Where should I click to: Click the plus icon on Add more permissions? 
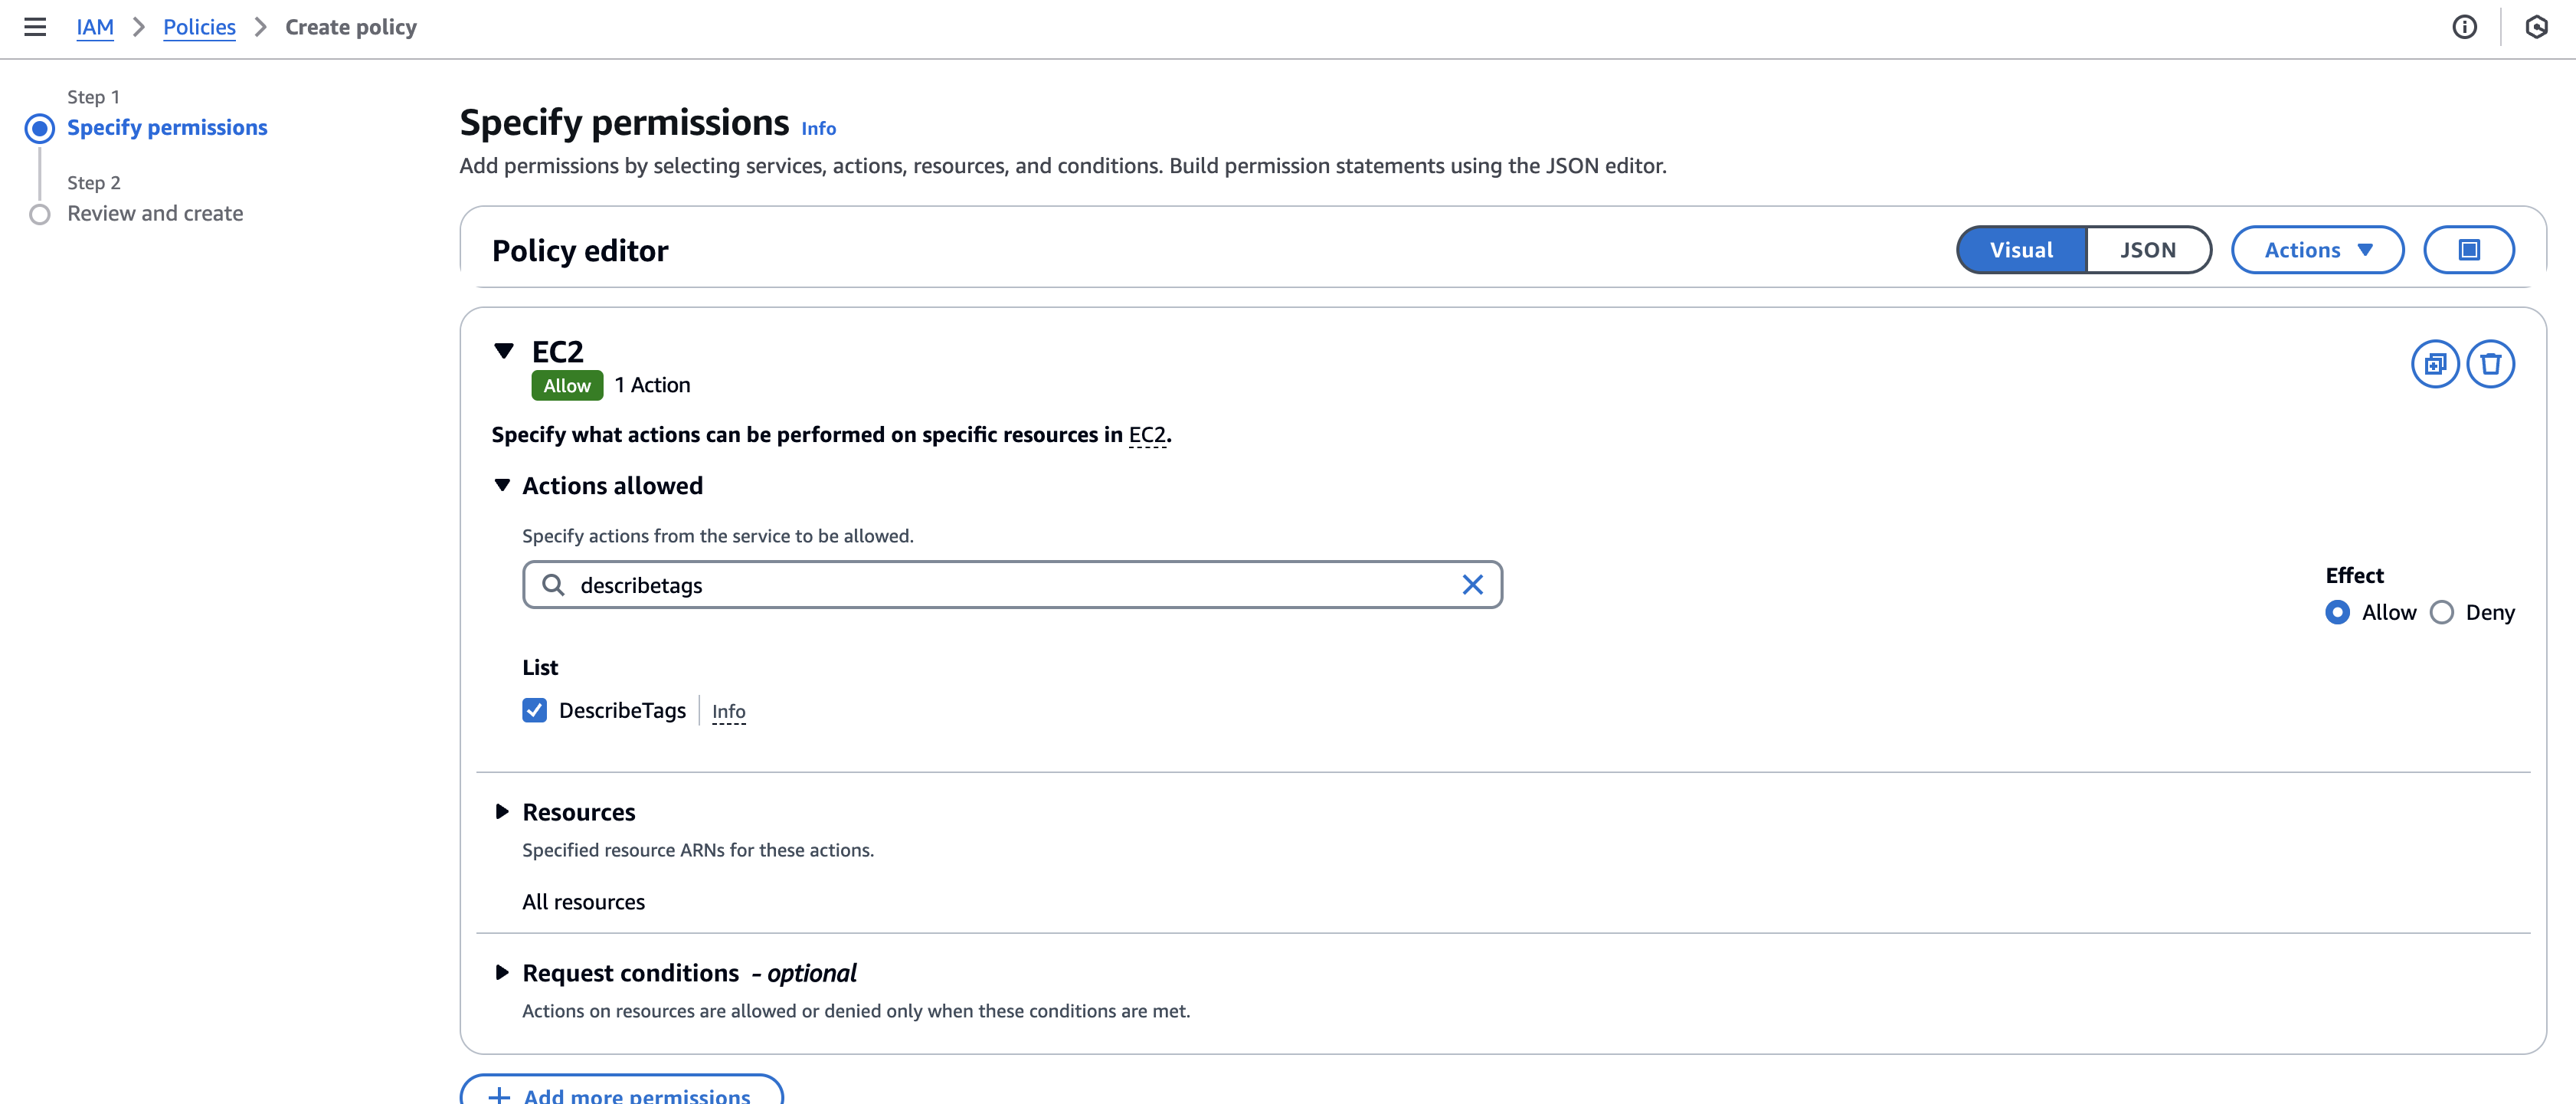(x=499, y=1095)
